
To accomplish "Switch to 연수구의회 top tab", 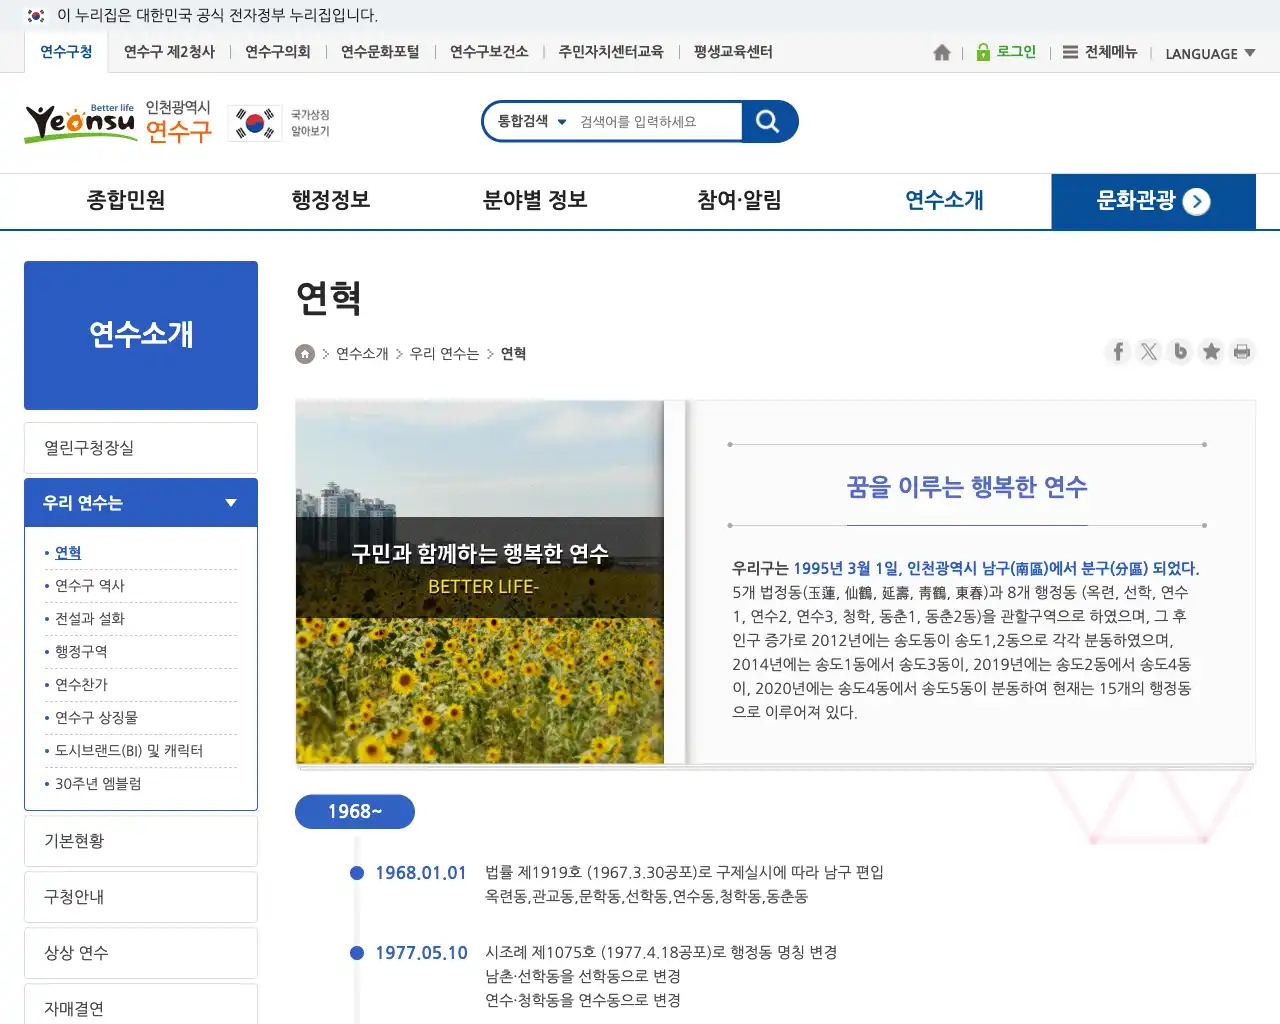I will [277, 52].
